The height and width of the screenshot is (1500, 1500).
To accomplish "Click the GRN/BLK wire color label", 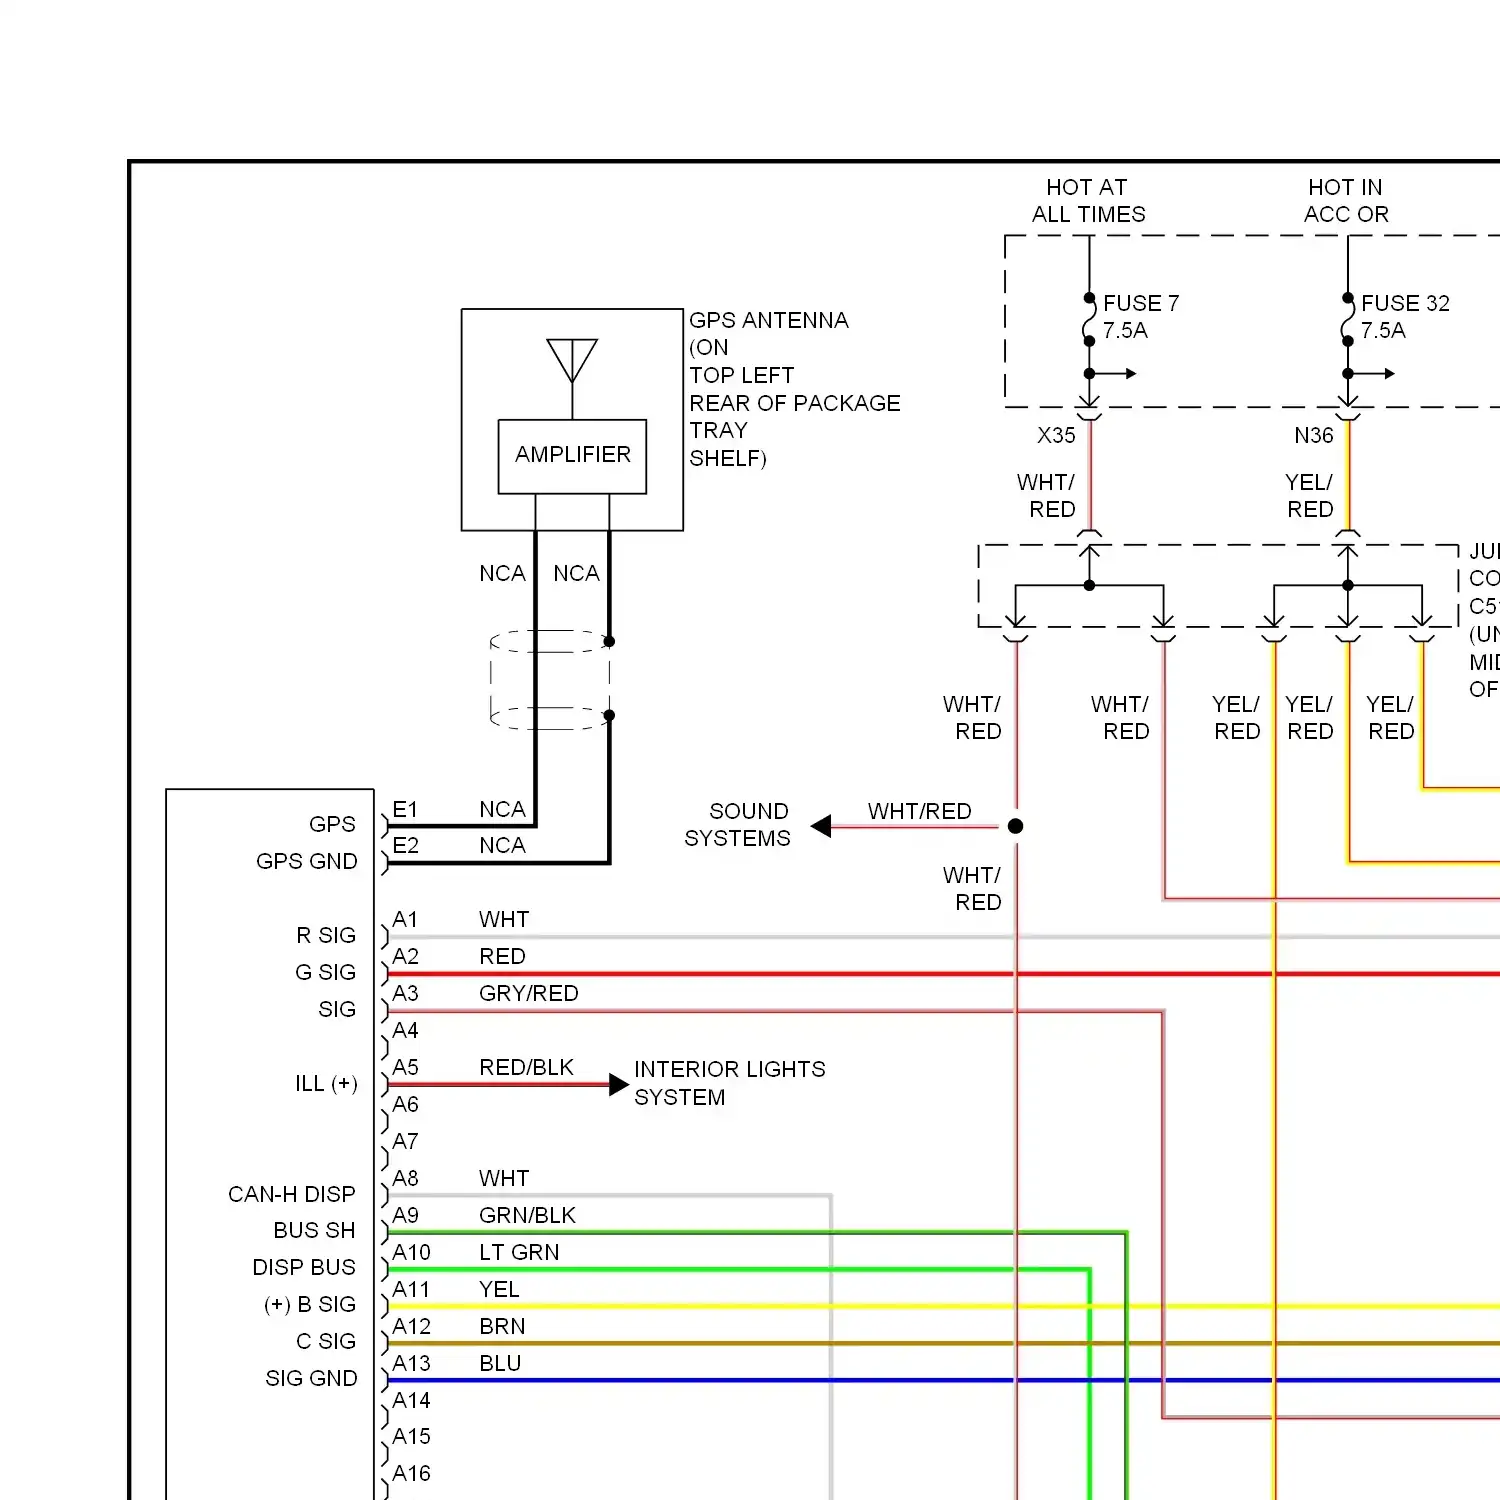I will (528, 1216).
